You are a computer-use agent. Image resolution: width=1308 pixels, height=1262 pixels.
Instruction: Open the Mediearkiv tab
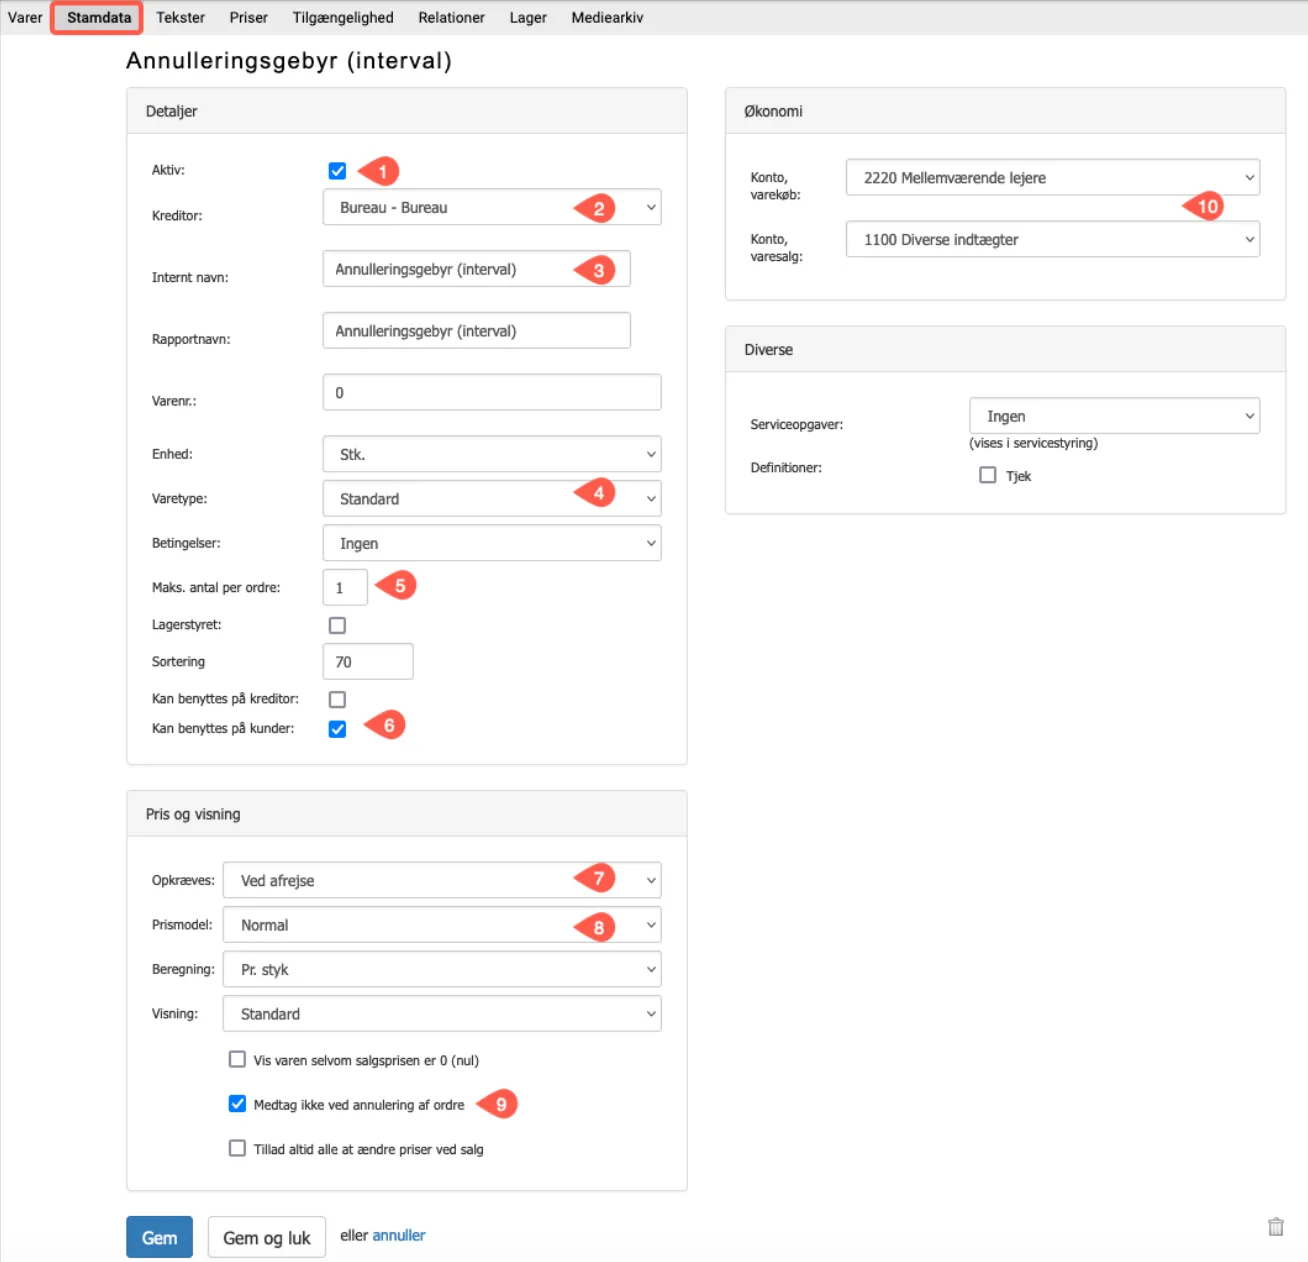pos(607,18)
